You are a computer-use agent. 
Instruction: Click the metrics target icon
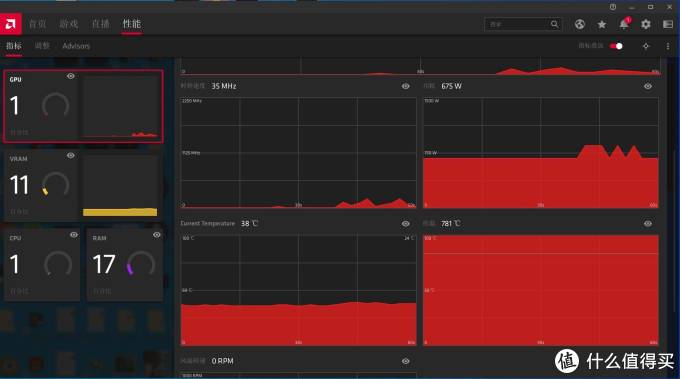(646, 46)
